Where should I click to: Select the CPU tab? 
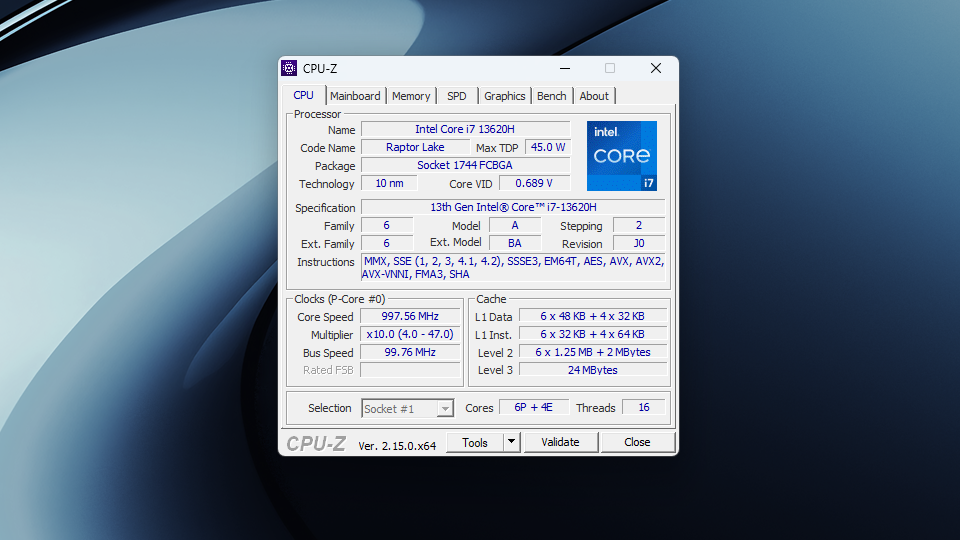pyautogui.click(x=303, y=95)
